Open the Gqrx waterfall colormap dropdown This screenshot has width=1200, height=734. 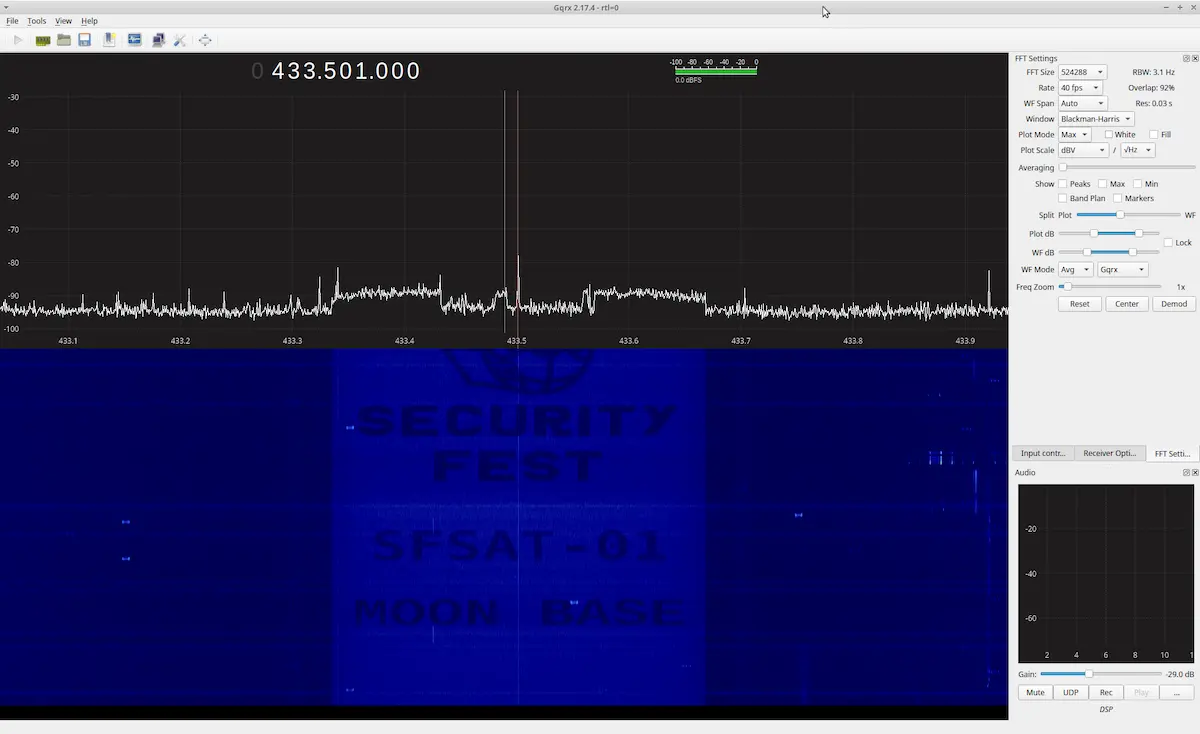[x=1122, y=270]
